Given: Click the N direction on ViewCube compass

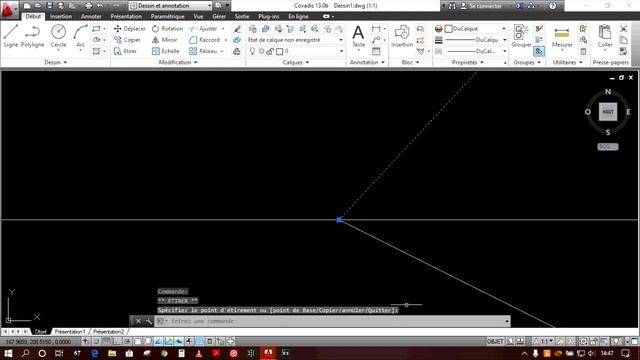Looking at the screenshot, I should pos(608,92).
